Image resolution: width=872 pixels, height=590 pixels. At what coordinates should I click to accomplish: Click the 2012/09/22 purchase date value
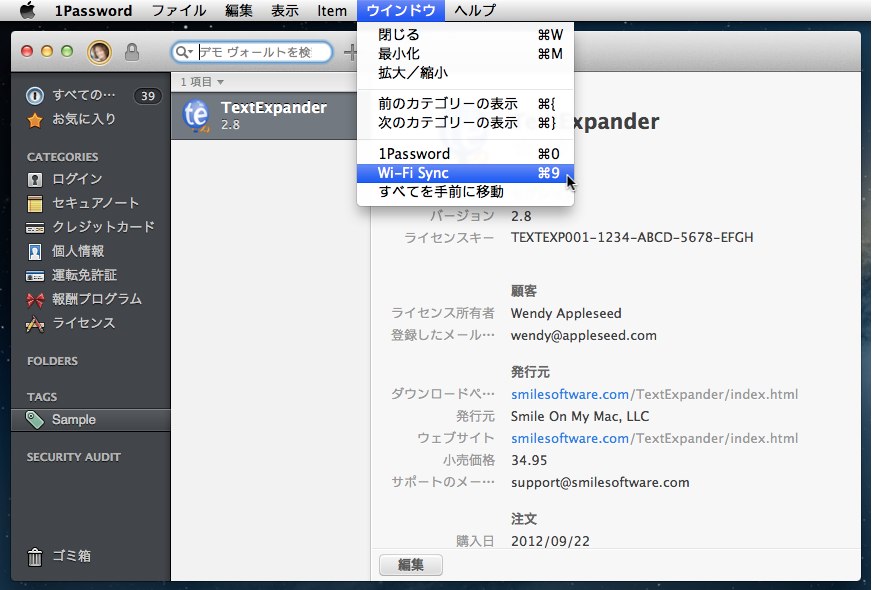pos(550,541)
